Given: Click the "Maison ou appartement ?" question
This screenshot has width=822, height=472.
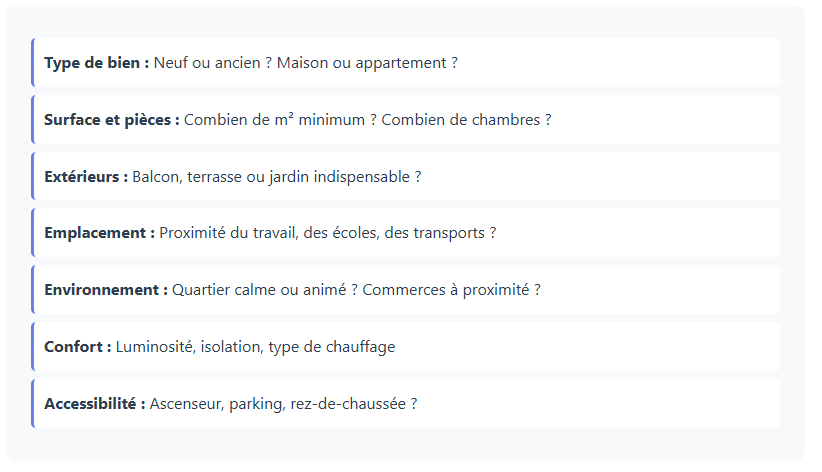Looking at the screenshot, I should (x=367, y=63).
